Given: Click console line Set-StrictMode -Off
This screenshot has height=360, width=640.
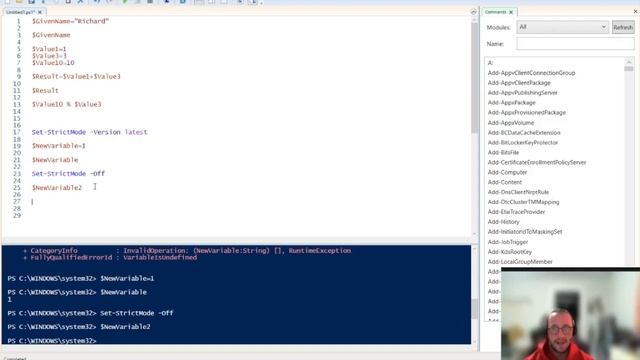Looking at the screenshot, I should click(x=137, y=313).
